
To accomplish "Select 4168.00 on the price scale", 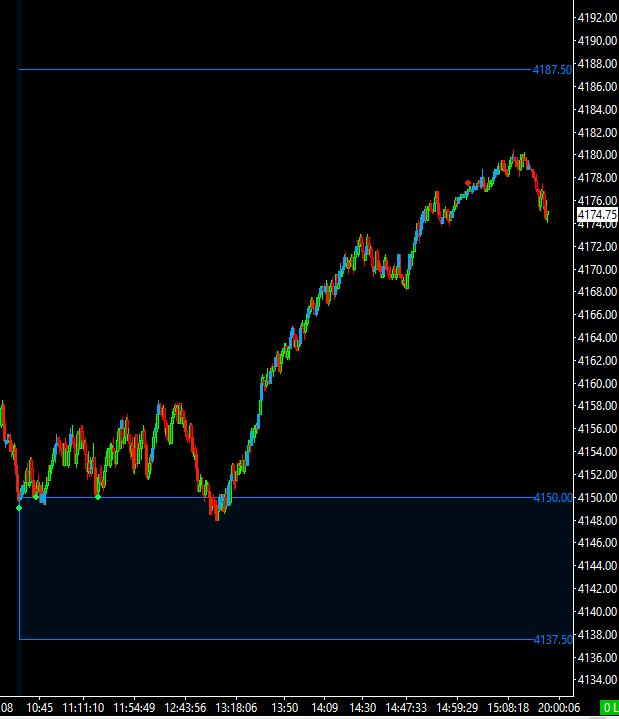I will 597,292.
